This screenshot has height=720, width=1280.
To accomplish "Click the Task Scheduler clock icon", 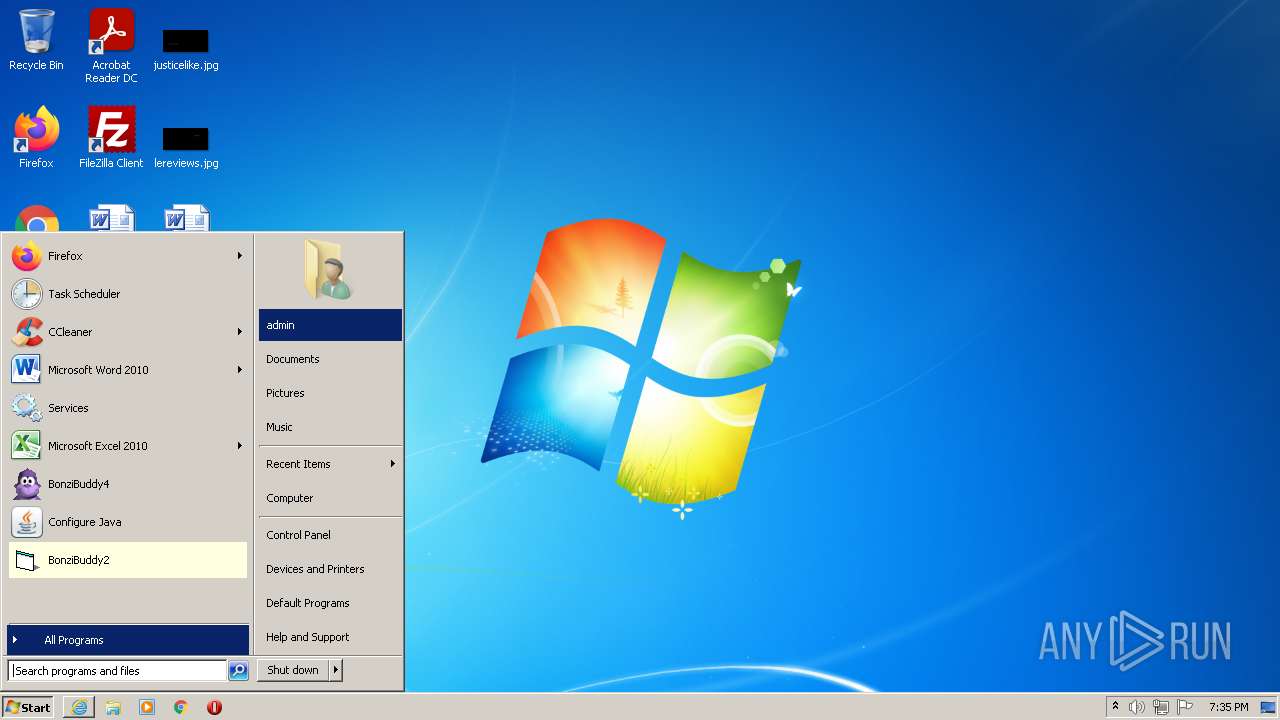I will click(x=26, y=294).
